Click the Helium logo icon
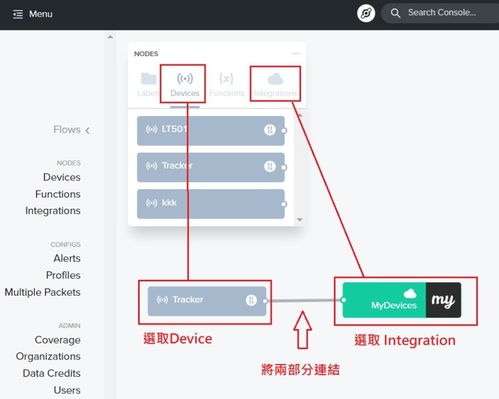This screenshot has width=499, height=399. click(366, 14)
